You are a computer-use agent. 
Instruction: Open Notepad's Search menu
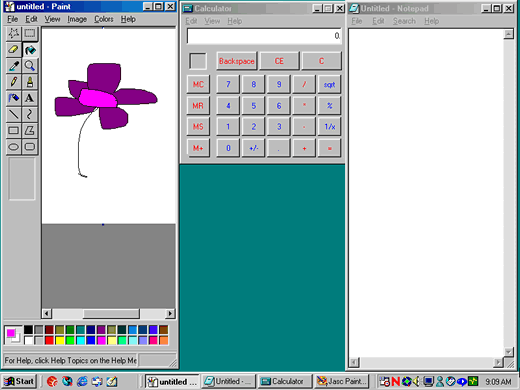[x=404, y=21]
